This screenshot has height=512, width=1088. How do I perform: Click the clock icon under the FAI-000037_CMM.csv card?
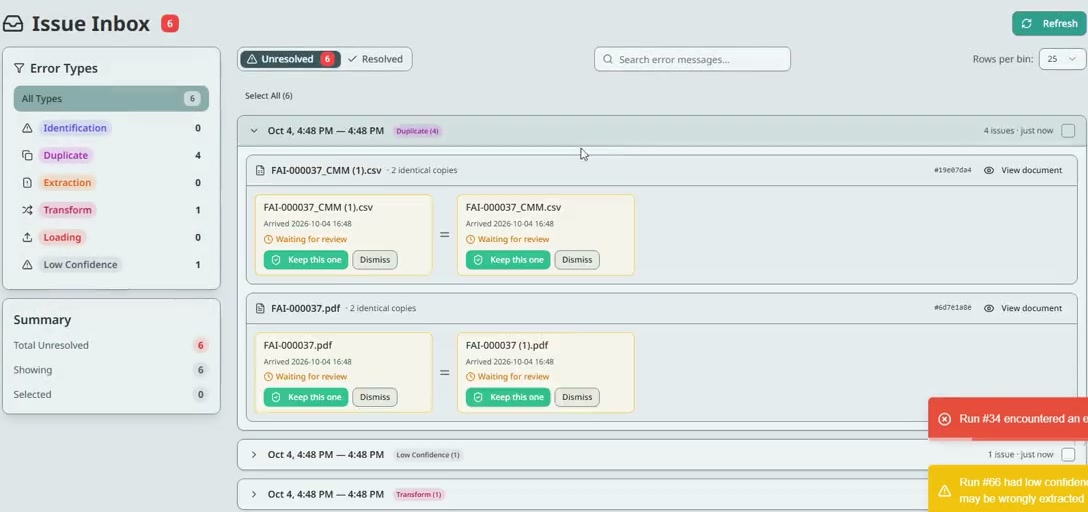[470, 239]
